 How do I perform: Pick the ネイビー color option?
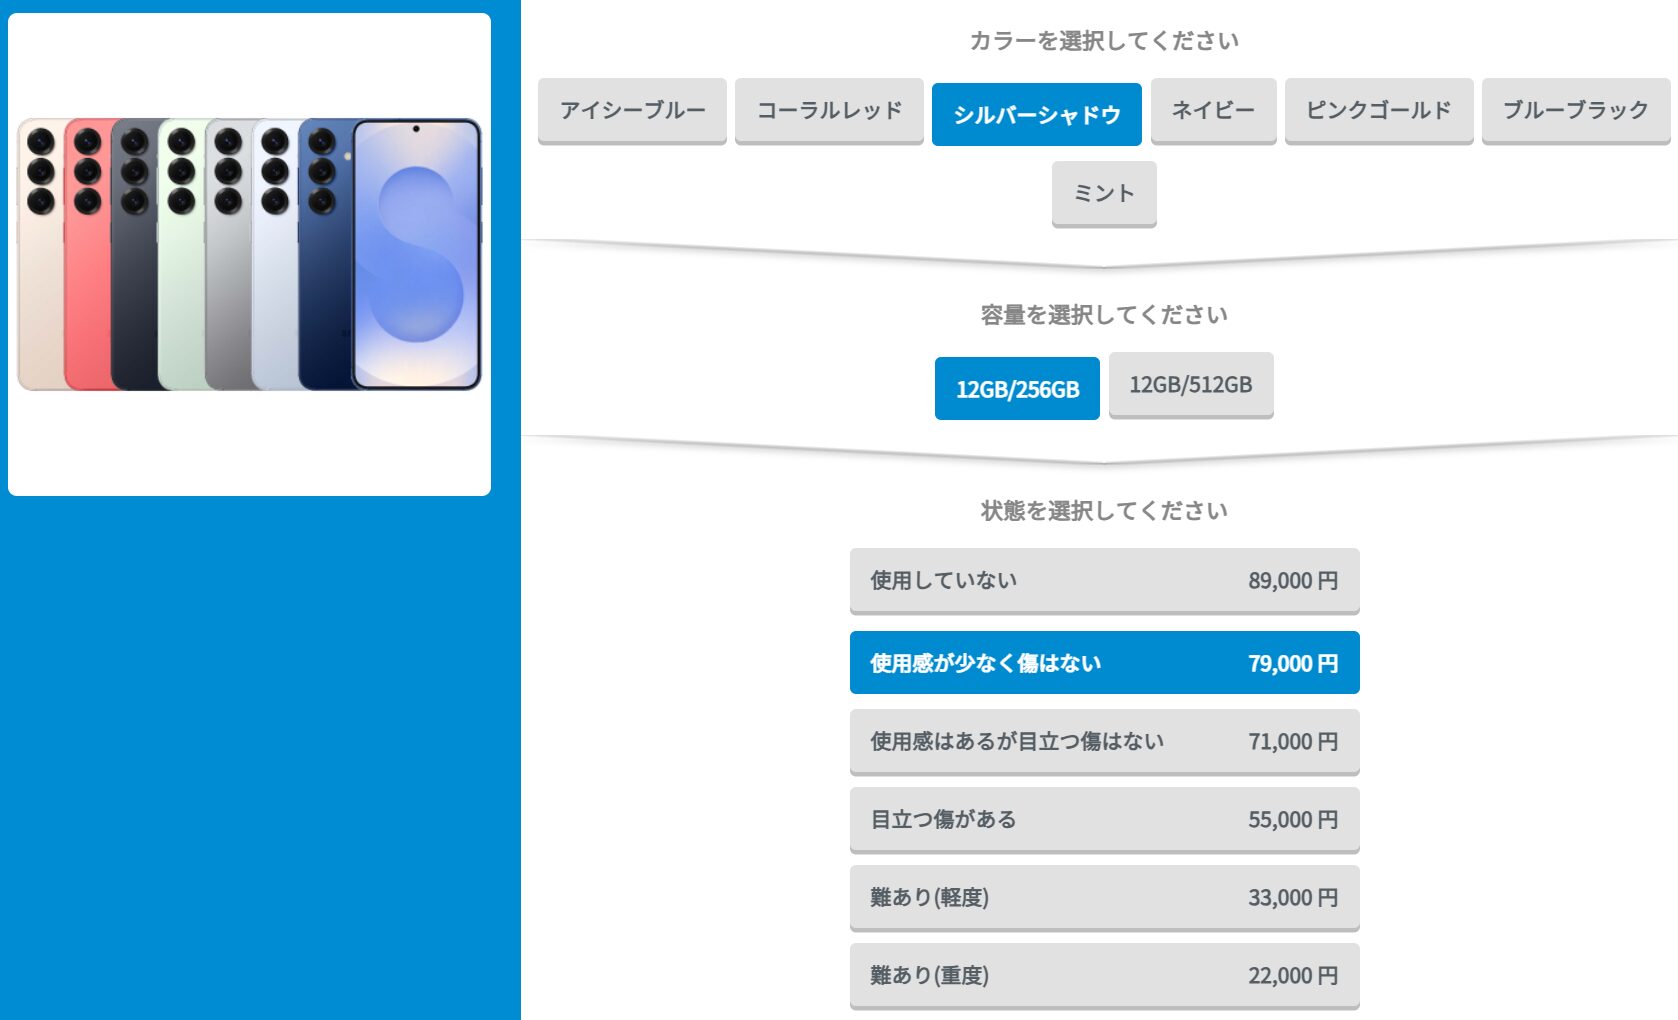(1213, 110)
